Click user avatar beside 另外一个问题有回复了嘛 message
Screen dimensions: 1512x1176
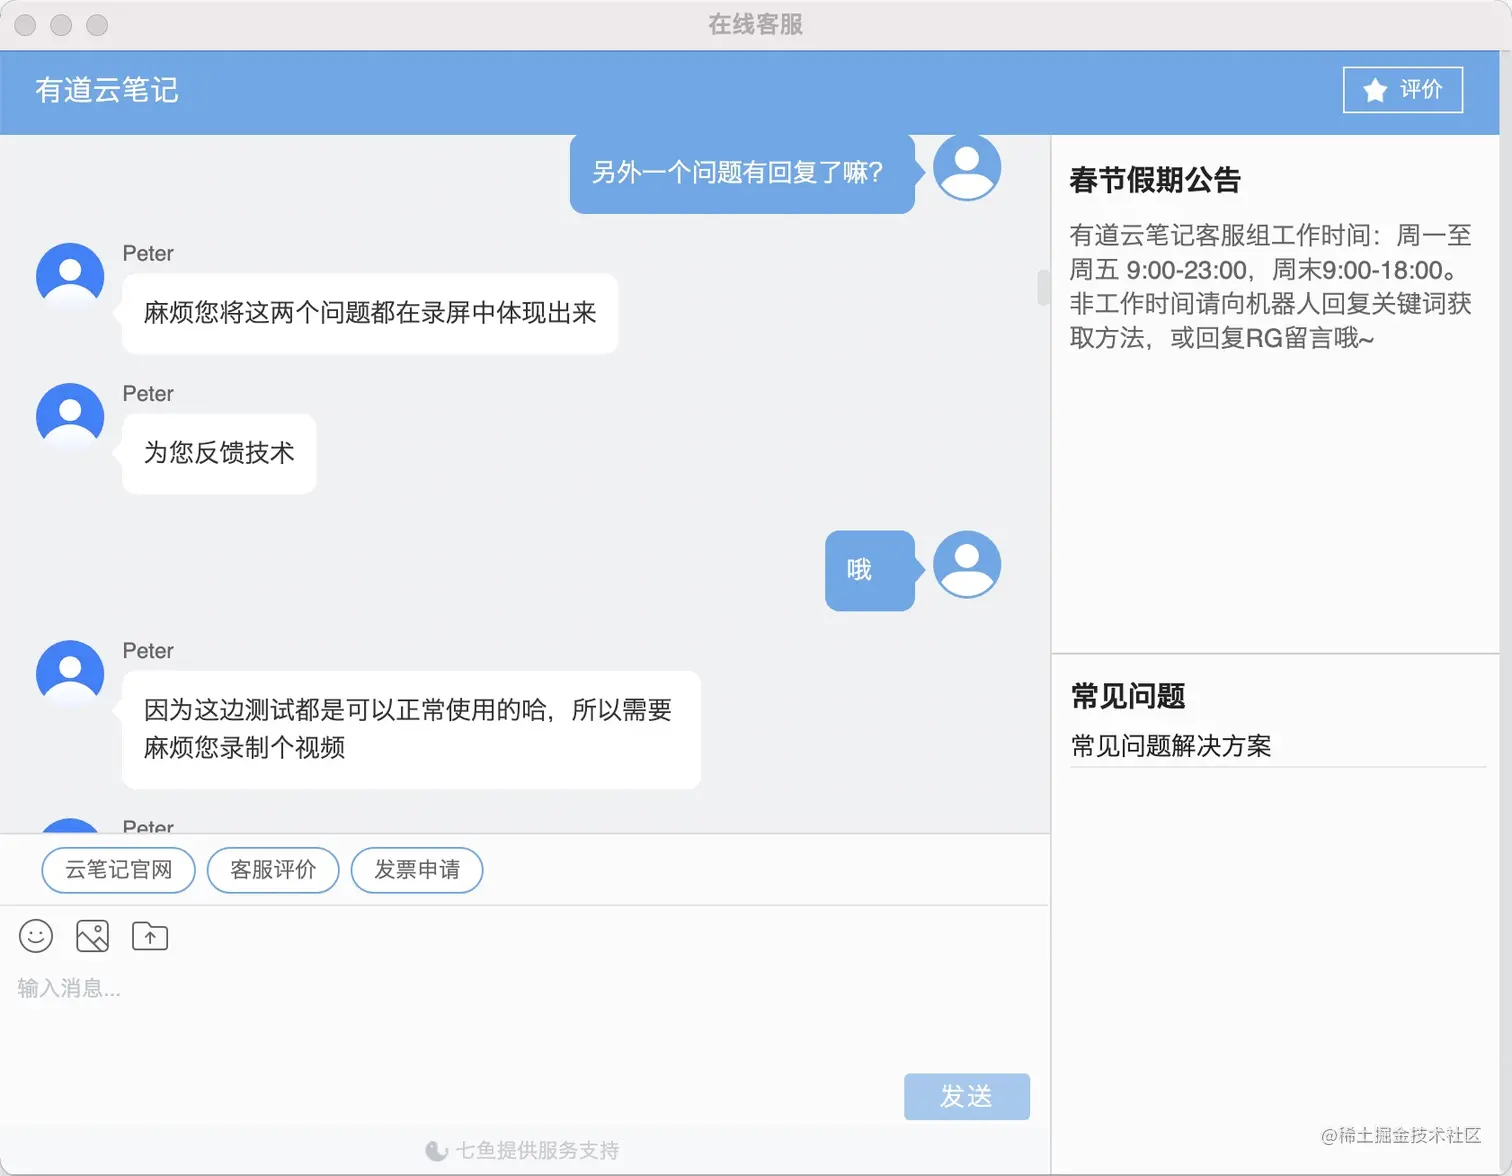pos(967,167)
